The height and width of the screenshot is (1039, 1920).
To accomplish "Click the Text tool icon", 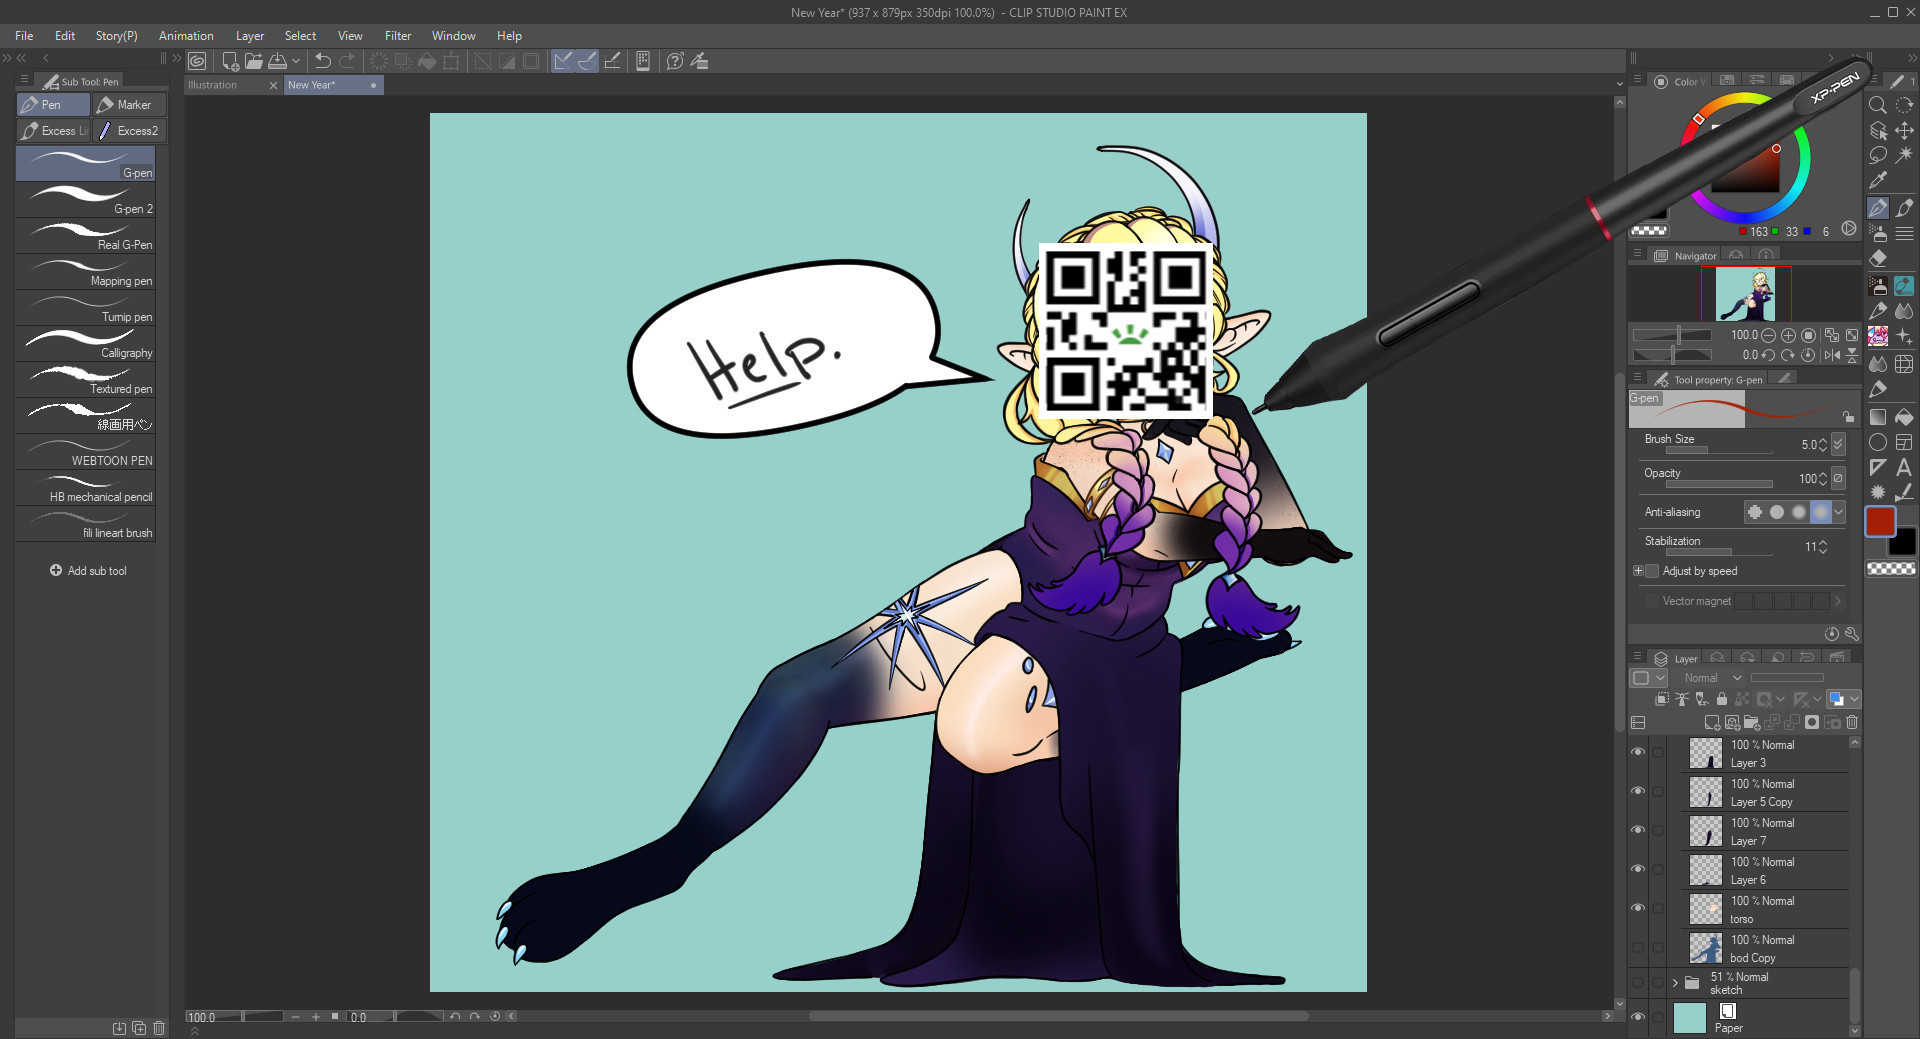I will 1904,467.
